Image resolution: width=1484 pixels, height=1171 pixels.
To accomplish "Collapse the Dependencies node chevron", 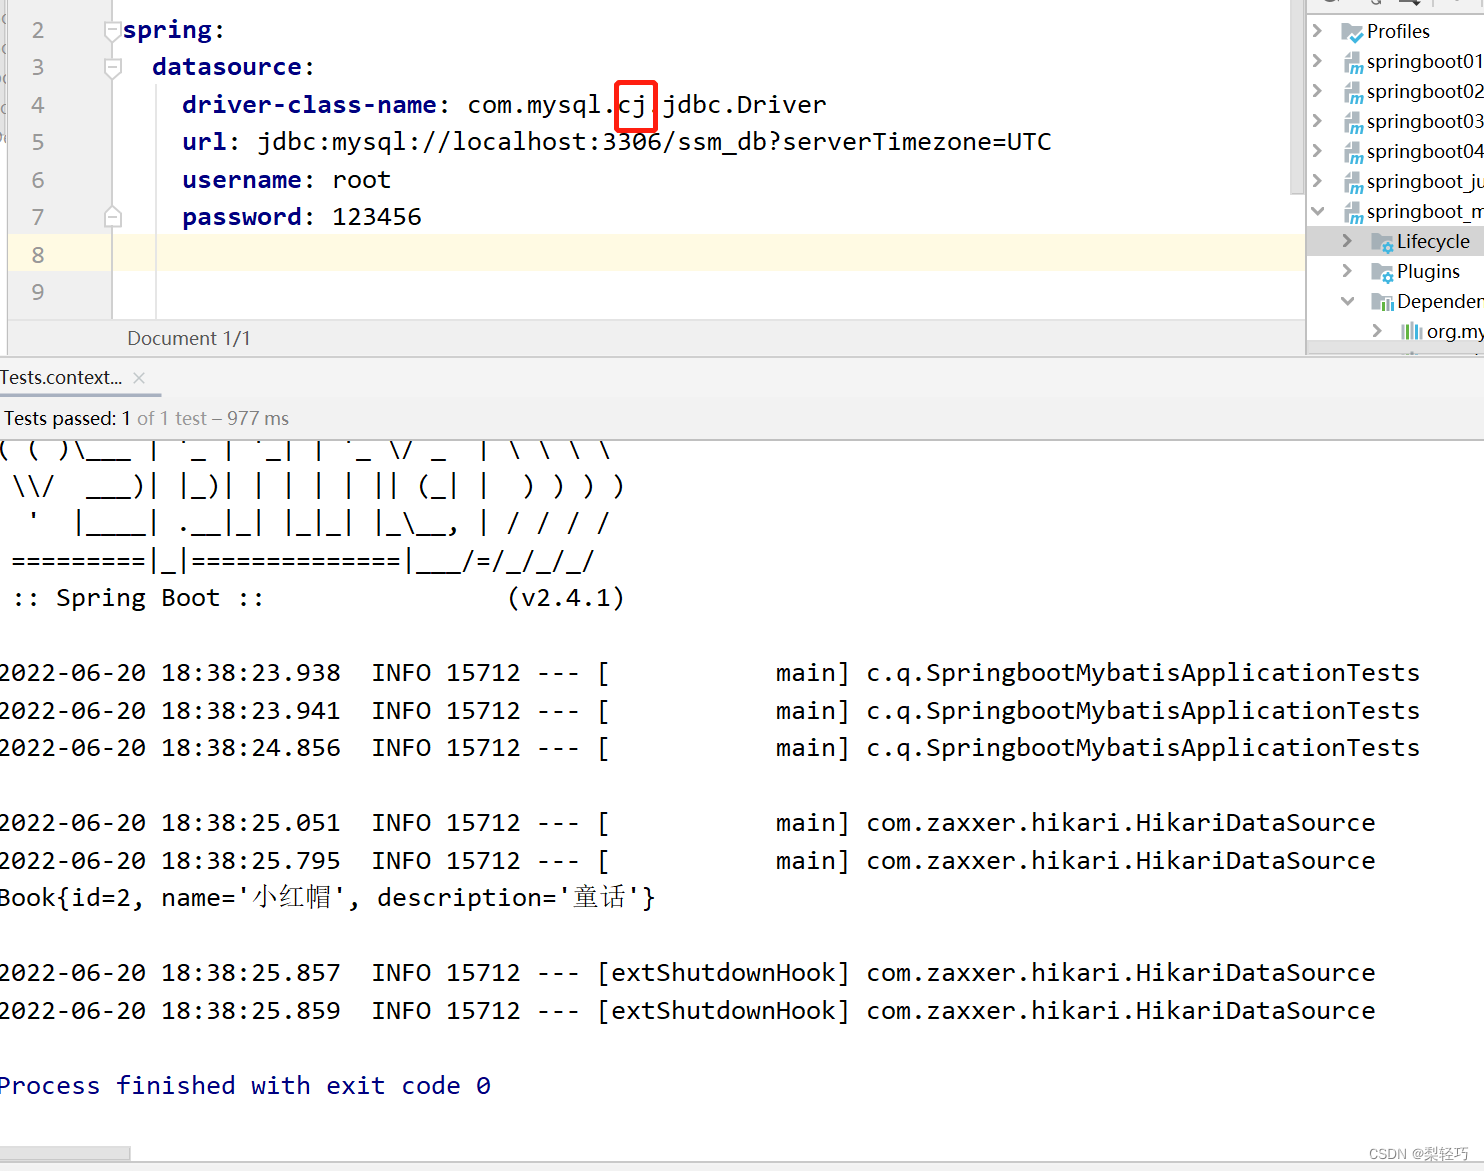I will [x=1347, y=301].
